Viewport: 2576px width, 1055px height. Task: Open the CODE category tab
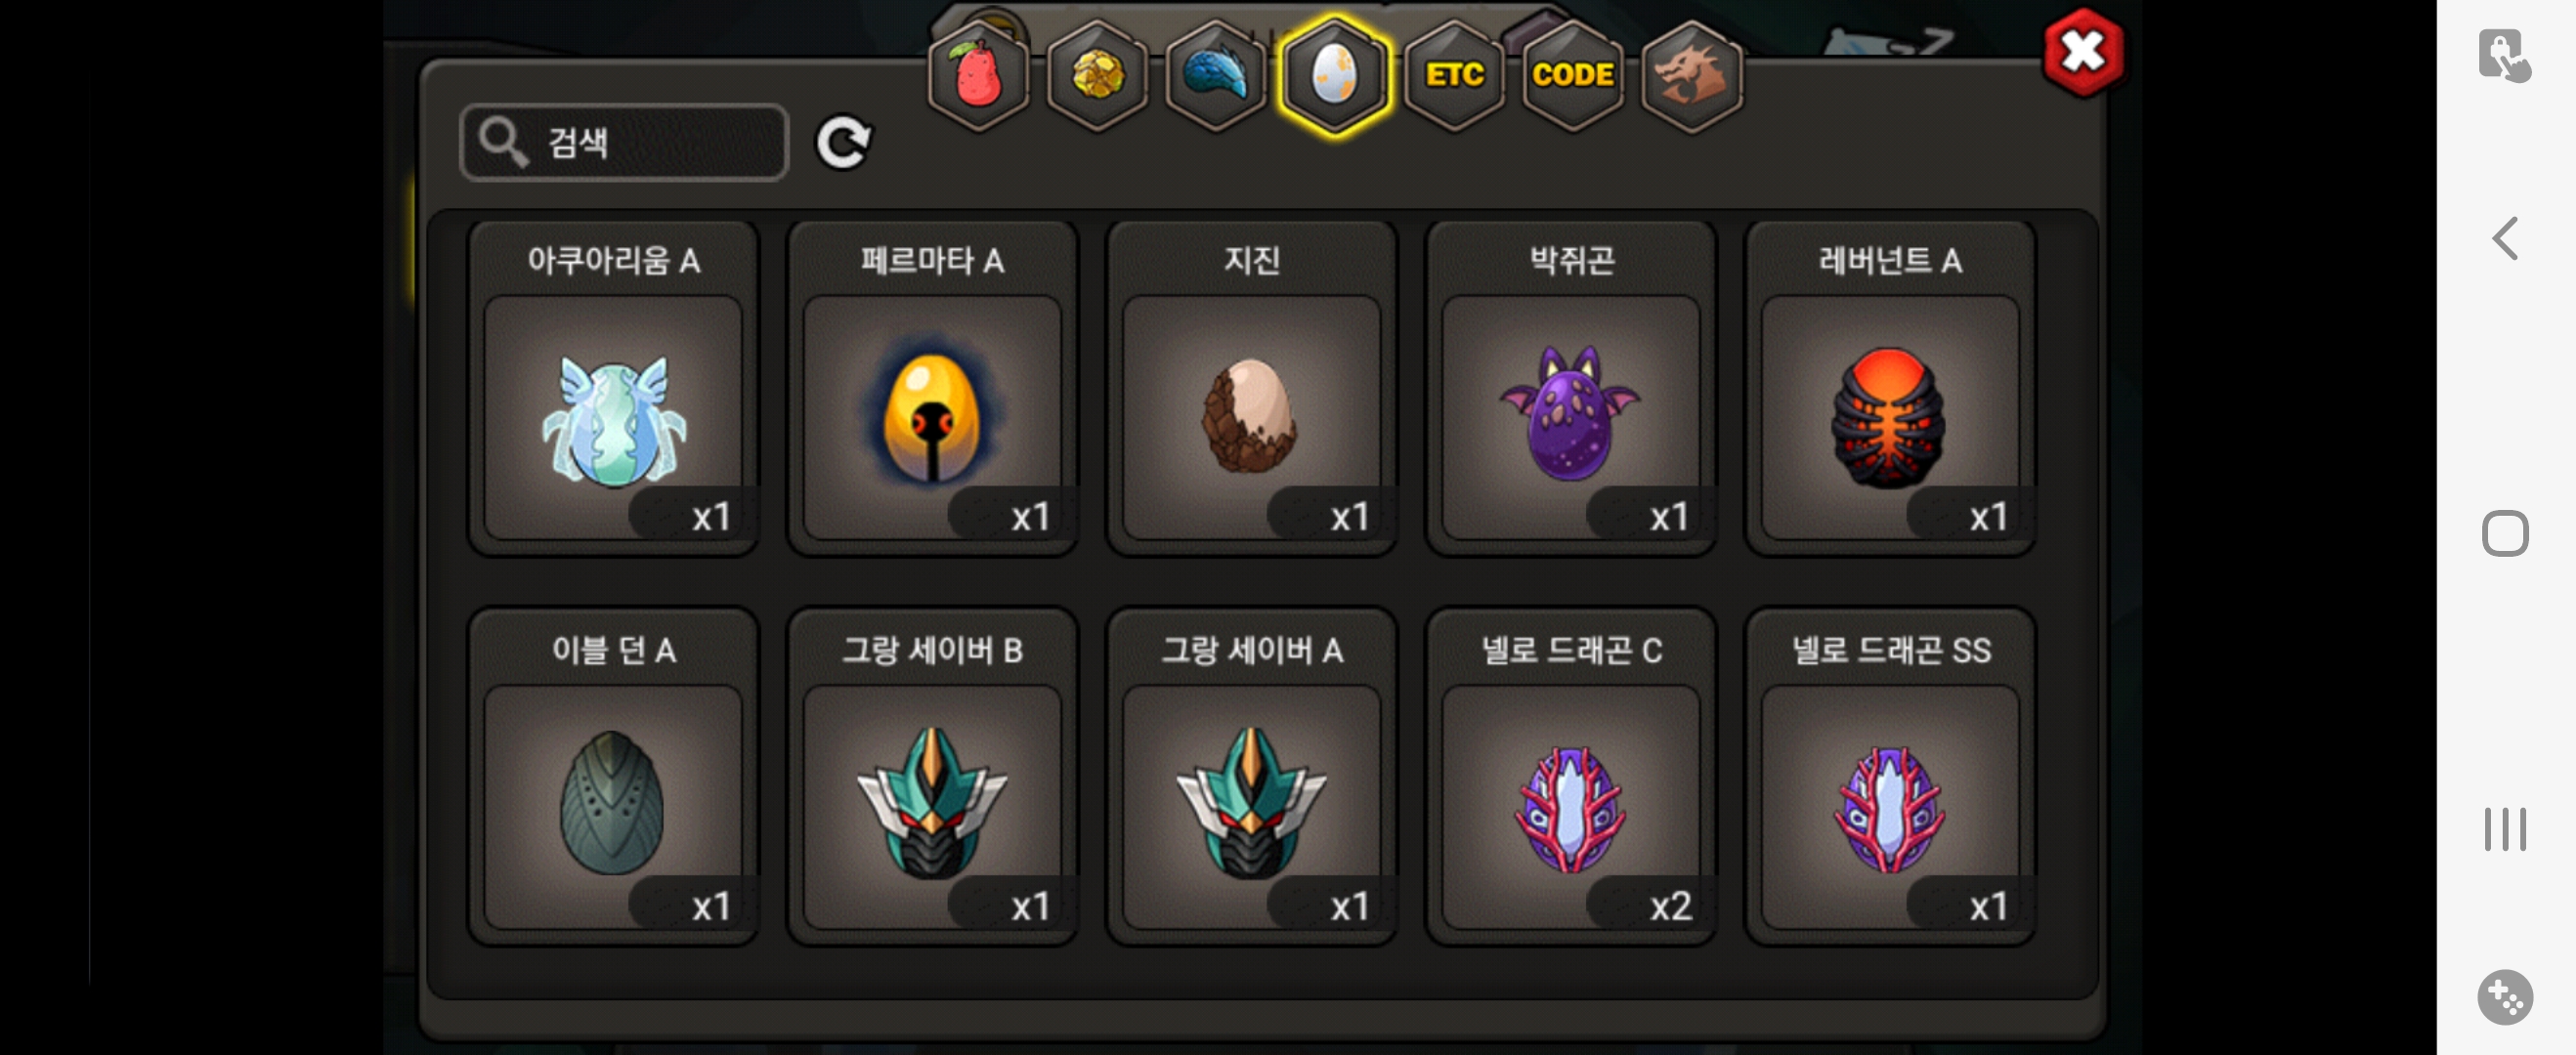(x=1572, y=75)
